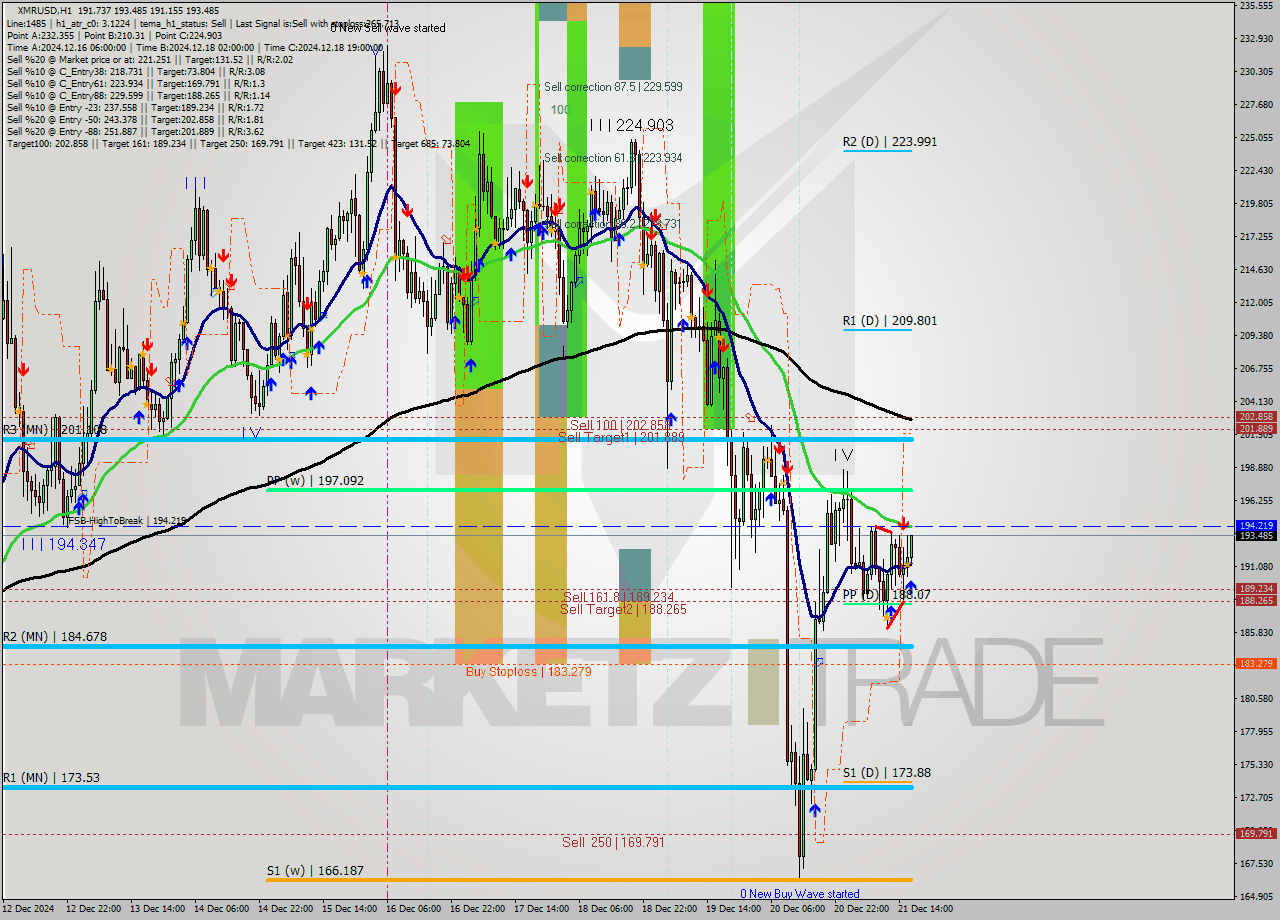Select the 'FSB-HighToBreak | 194.219' label
The height and width of the screenshot is (920, 1280).
click(x=125, y=521)
